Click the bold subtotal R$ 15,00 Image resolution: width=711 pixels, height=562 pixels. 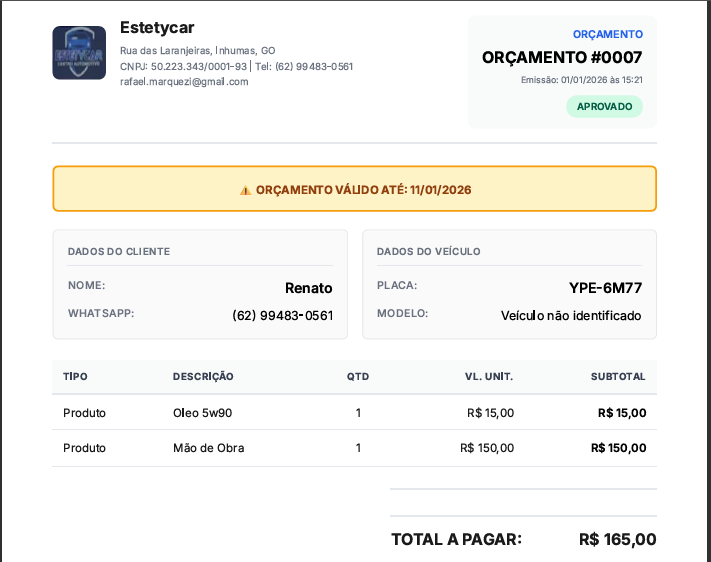[x=622, y=413]
